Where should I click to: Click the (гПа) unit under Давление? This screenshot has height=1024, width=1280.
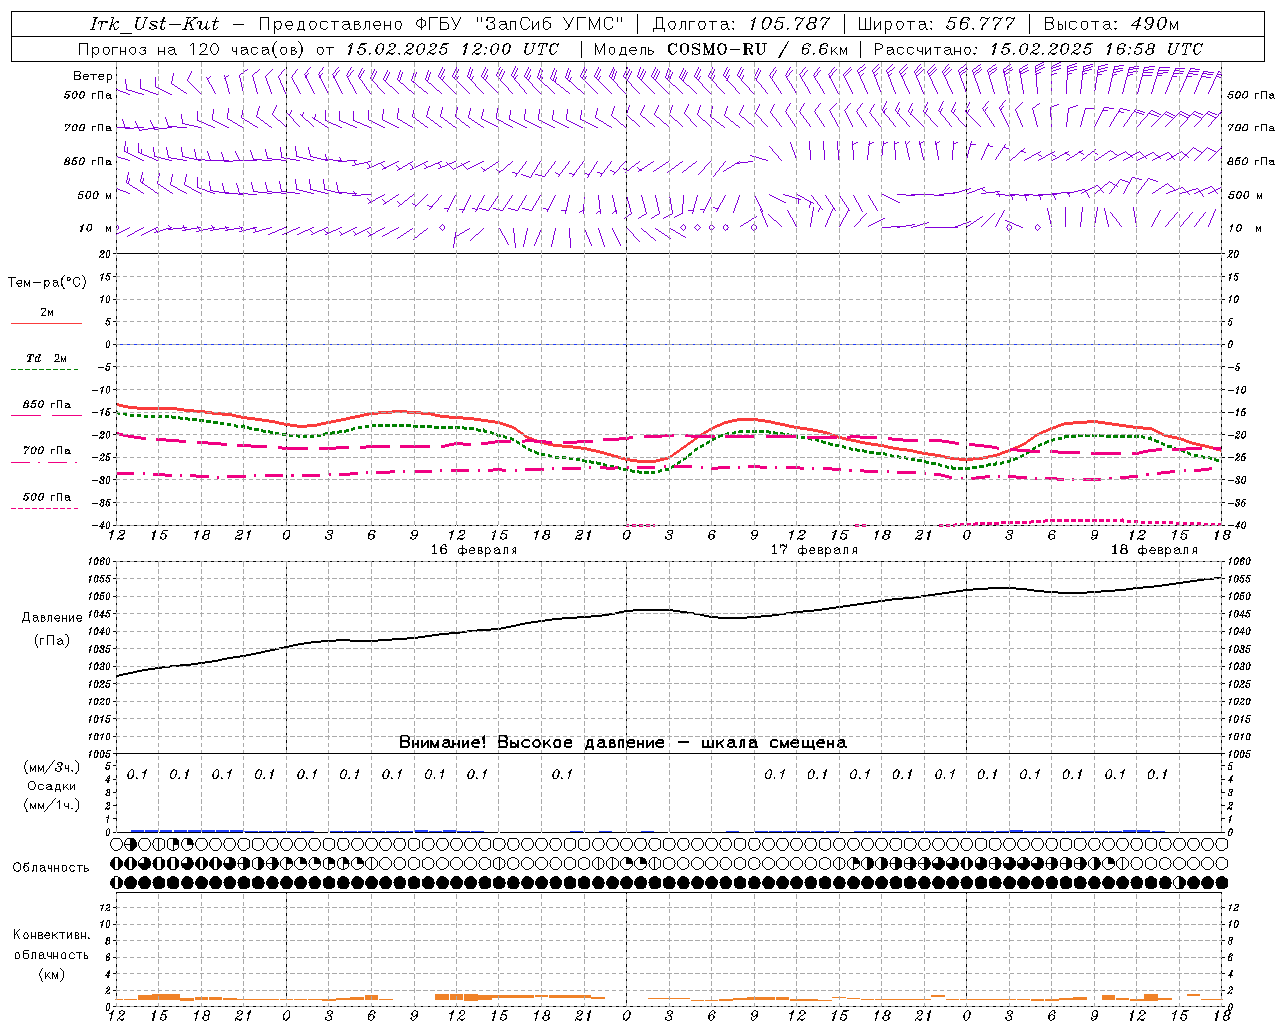(x=52, y=641)
